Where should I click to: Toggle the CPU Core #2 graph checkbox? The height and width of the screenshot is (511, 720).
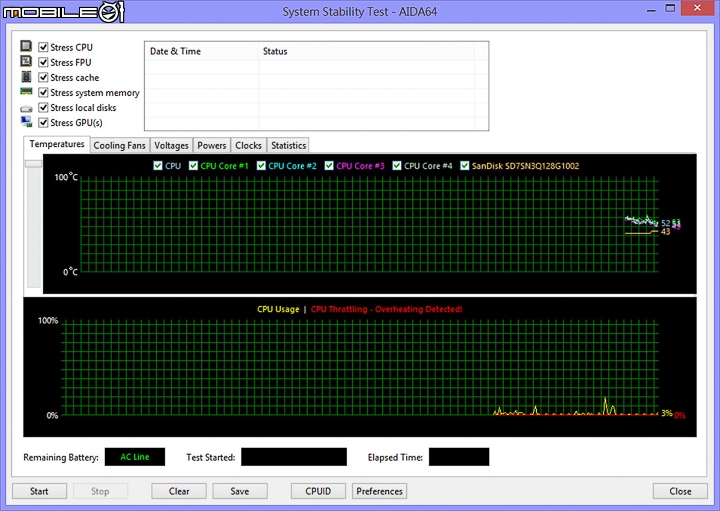tap(261, 166)
